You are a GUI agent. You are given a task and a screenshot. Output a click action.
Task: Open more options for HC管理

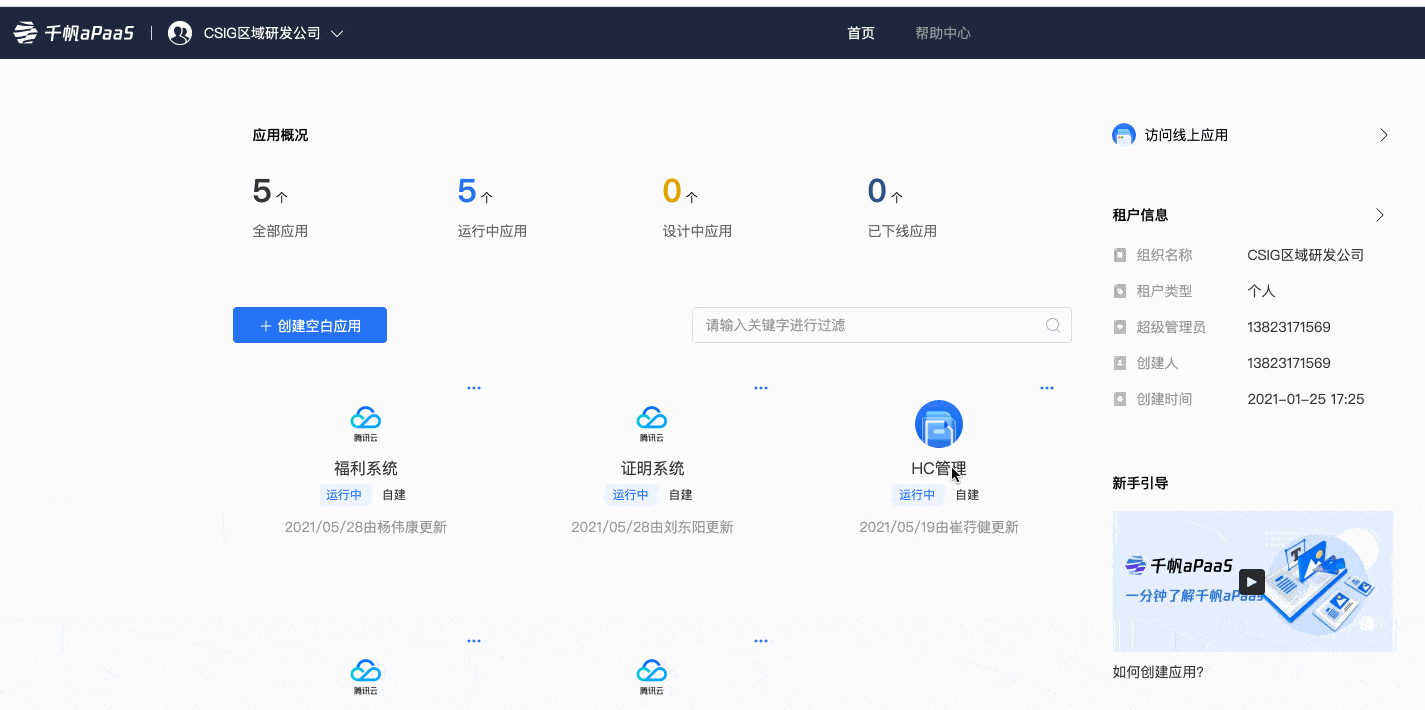[x=1047, y=388]
